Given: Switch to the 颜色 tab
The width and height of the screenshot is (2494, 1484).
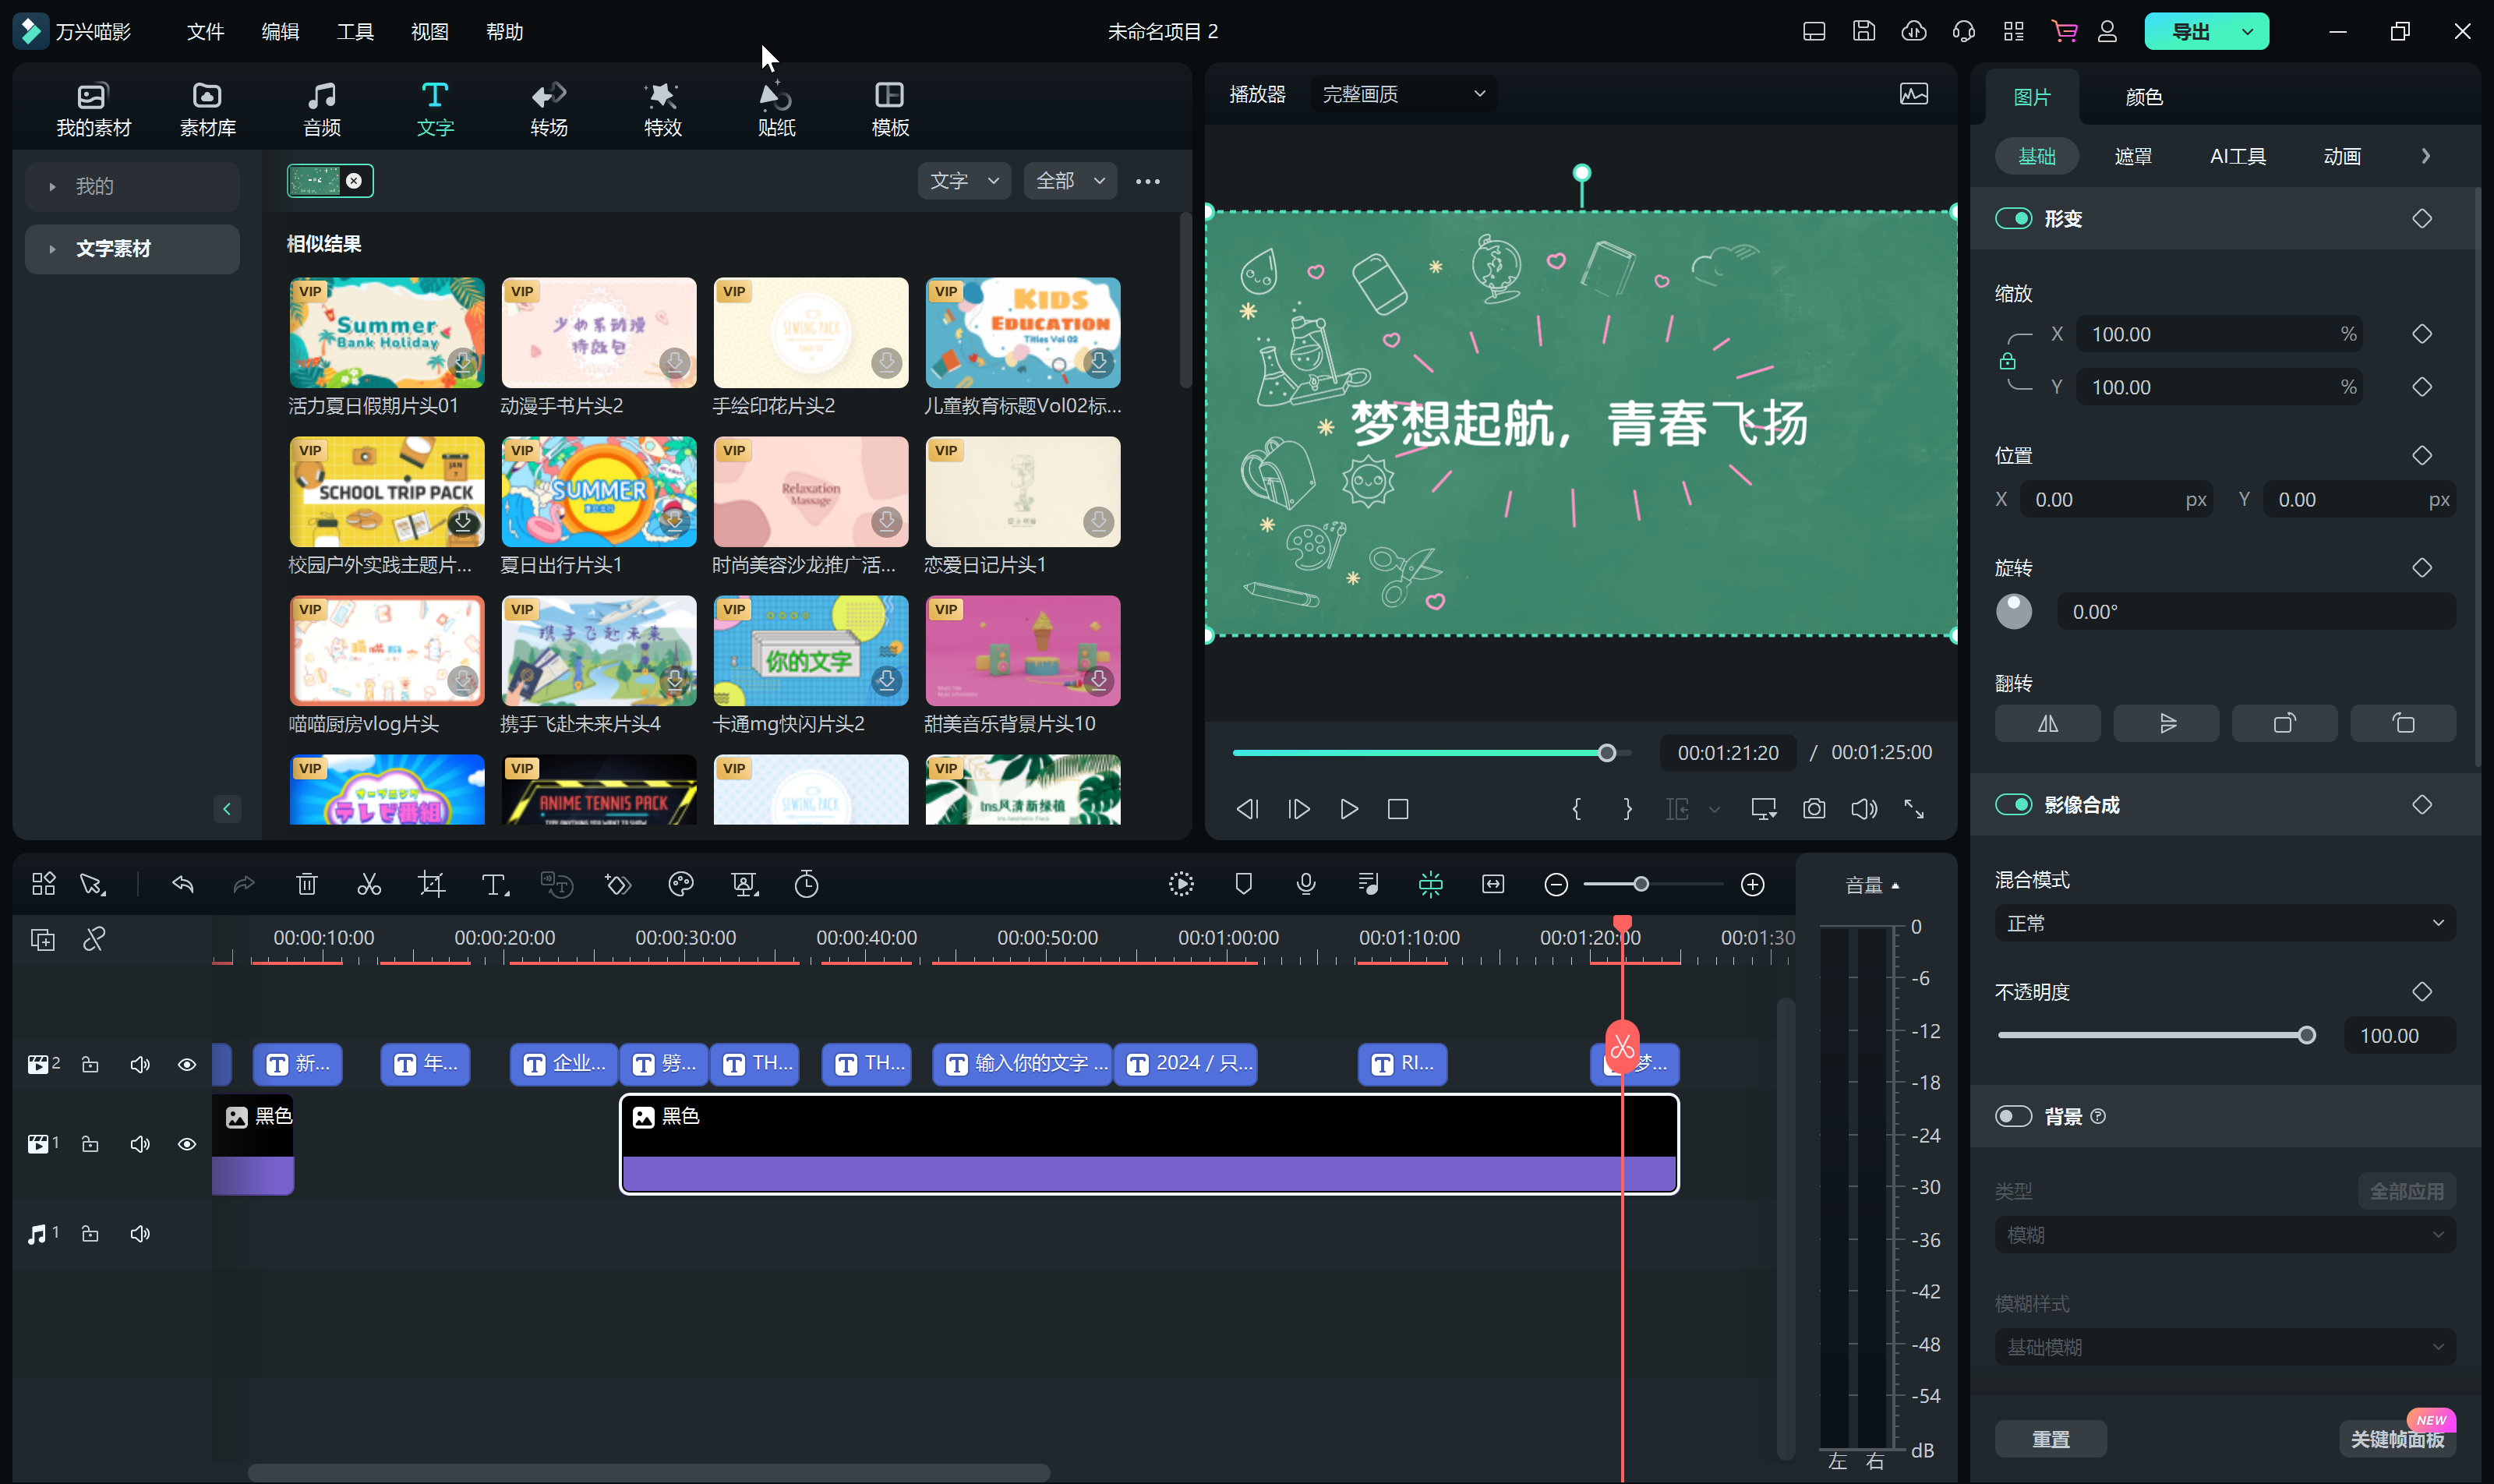Looking at the screenshot, I should [2143, 97].
